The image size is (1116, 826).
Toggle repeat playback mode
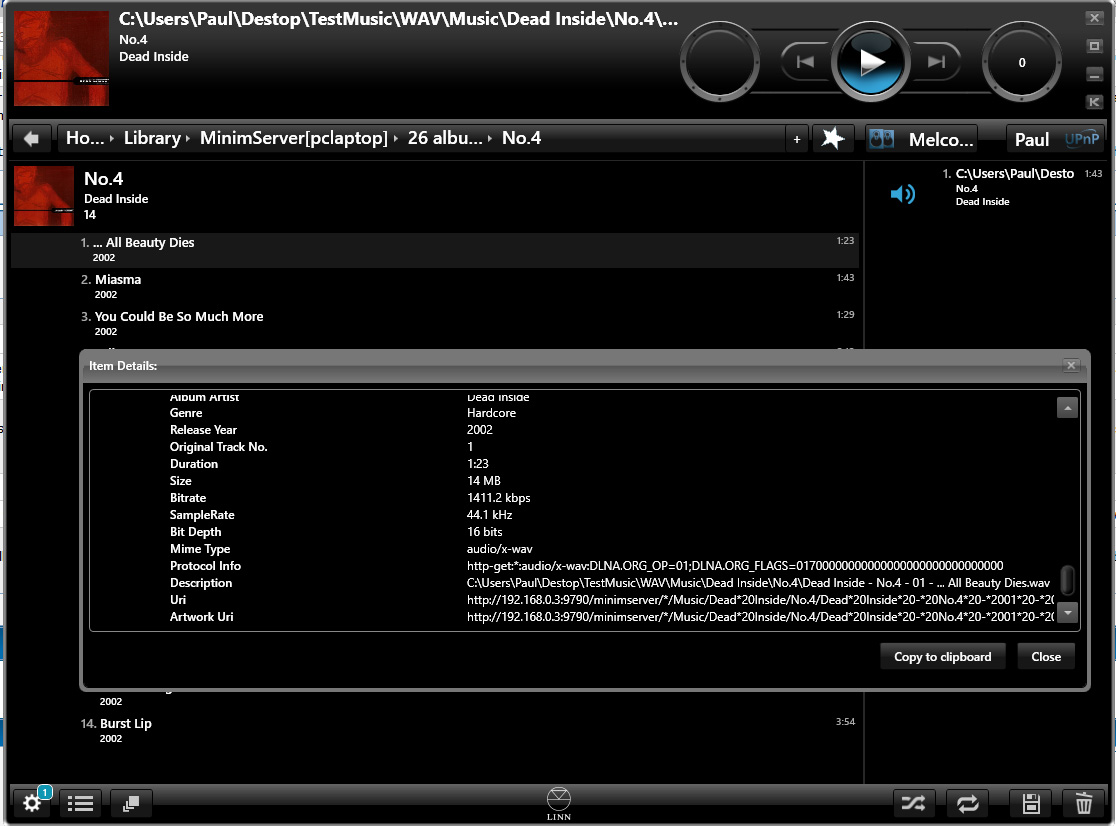[x=967, y=803]
